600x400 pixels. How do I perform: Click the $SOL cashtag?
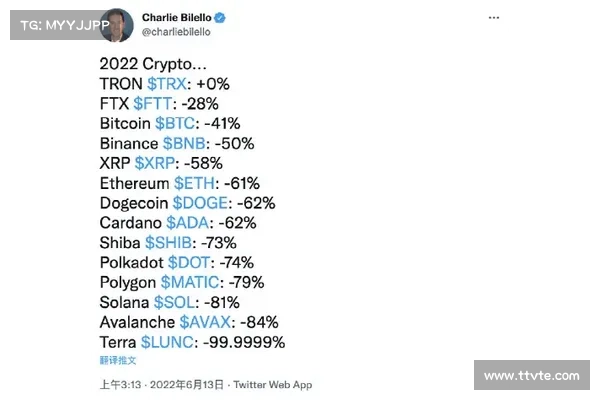174,303
